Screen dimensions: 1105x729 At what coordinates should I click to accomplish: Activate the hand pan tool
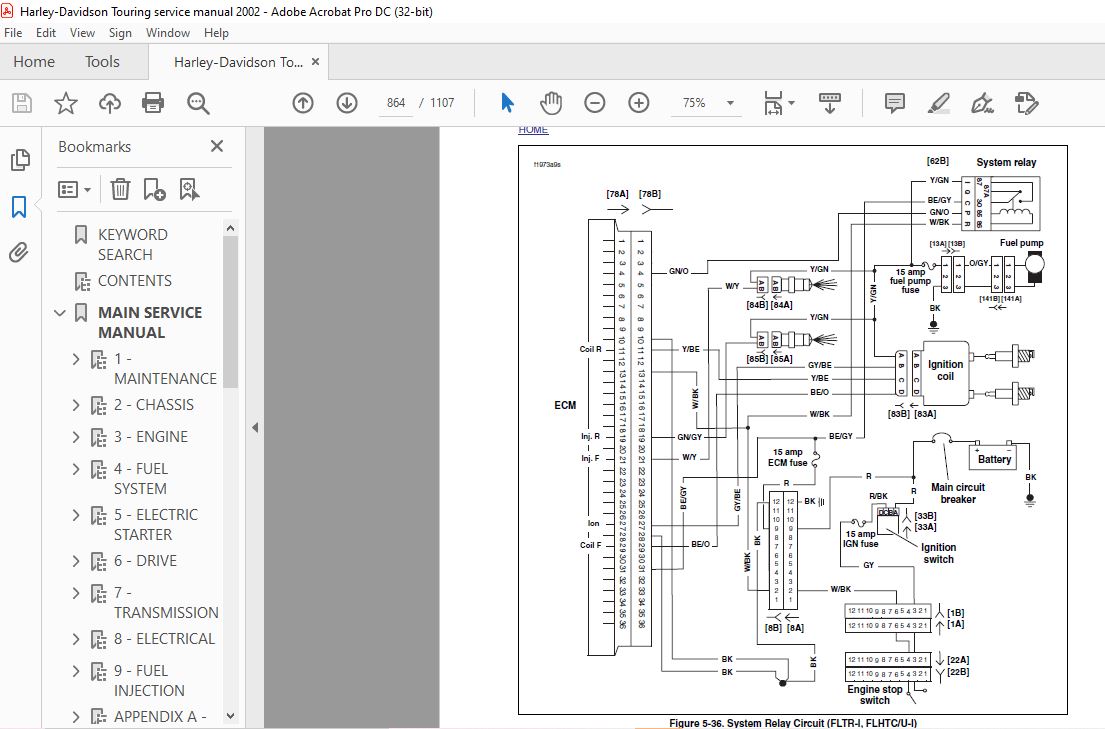tap(551, 103)
